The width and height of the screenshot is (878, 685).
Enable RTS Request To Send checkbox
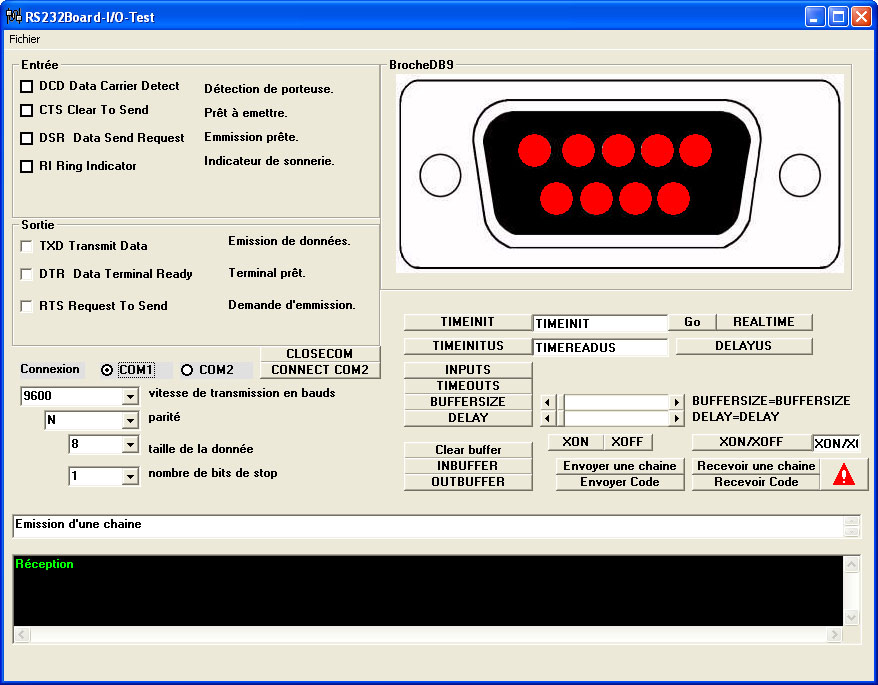pyautogui.click(x=26, y=306)
